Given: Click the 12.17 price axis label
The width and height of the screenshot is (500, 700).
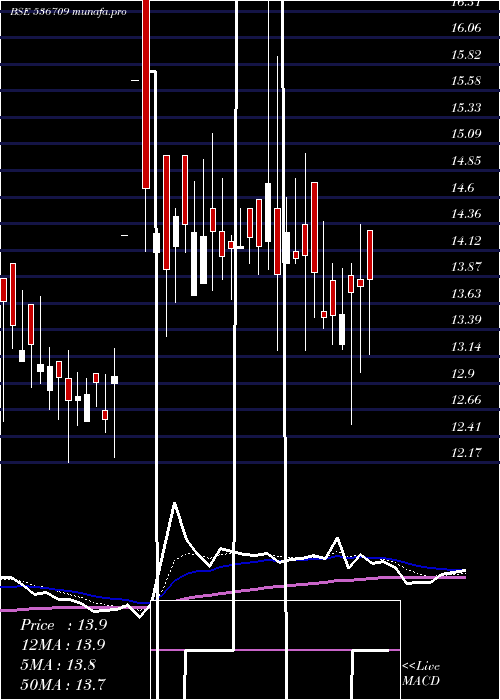Looking at the screenshot, I should (x=466, y=453).
